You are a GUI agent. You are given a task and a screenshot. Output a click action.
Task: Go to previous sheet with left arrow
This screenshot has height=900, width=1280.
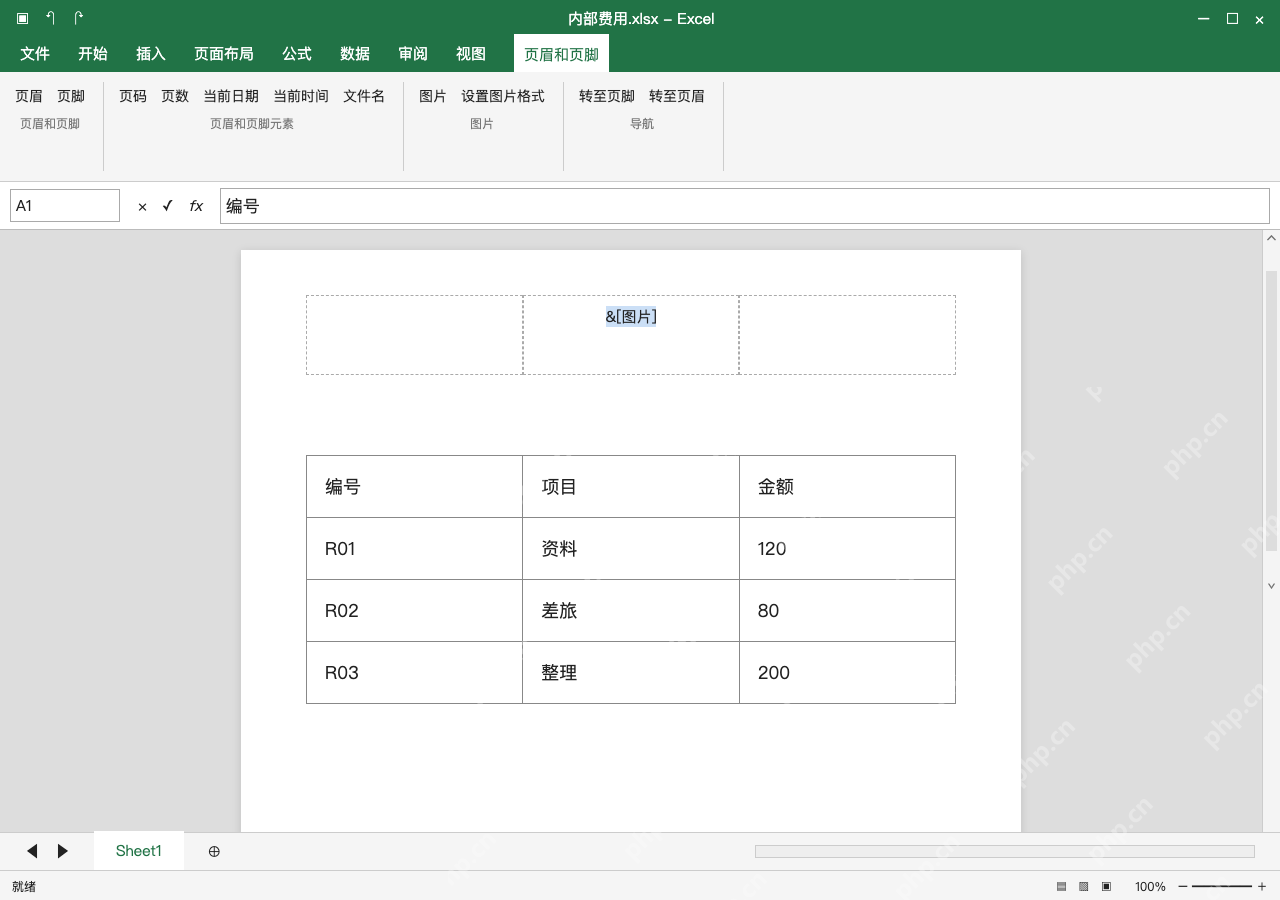32,851
